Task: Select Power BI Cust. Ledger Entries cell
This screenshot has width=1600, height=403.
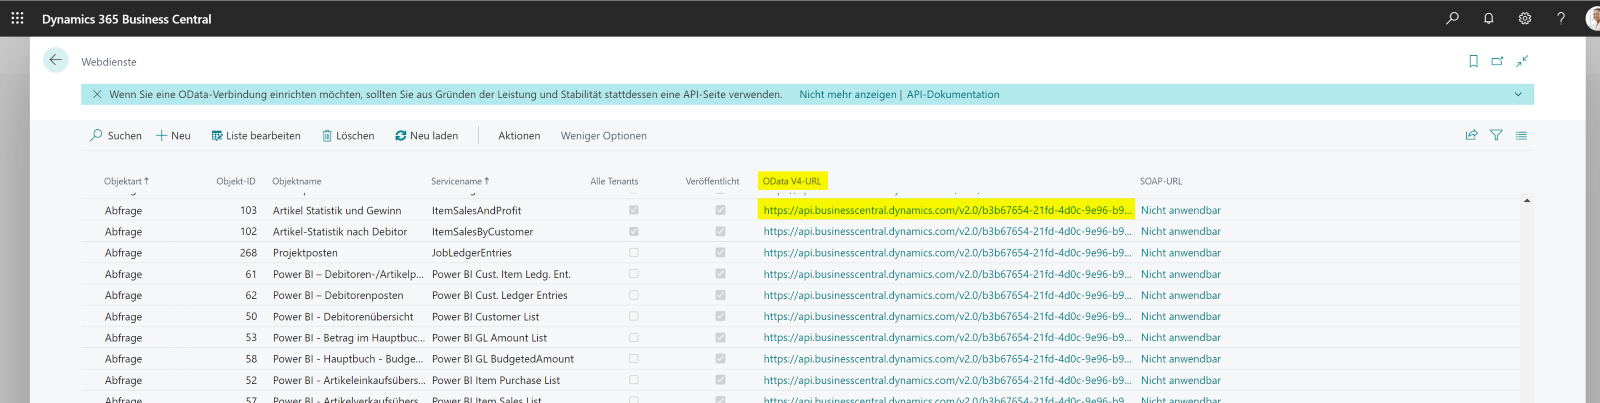Action: [x=499, y=295]
